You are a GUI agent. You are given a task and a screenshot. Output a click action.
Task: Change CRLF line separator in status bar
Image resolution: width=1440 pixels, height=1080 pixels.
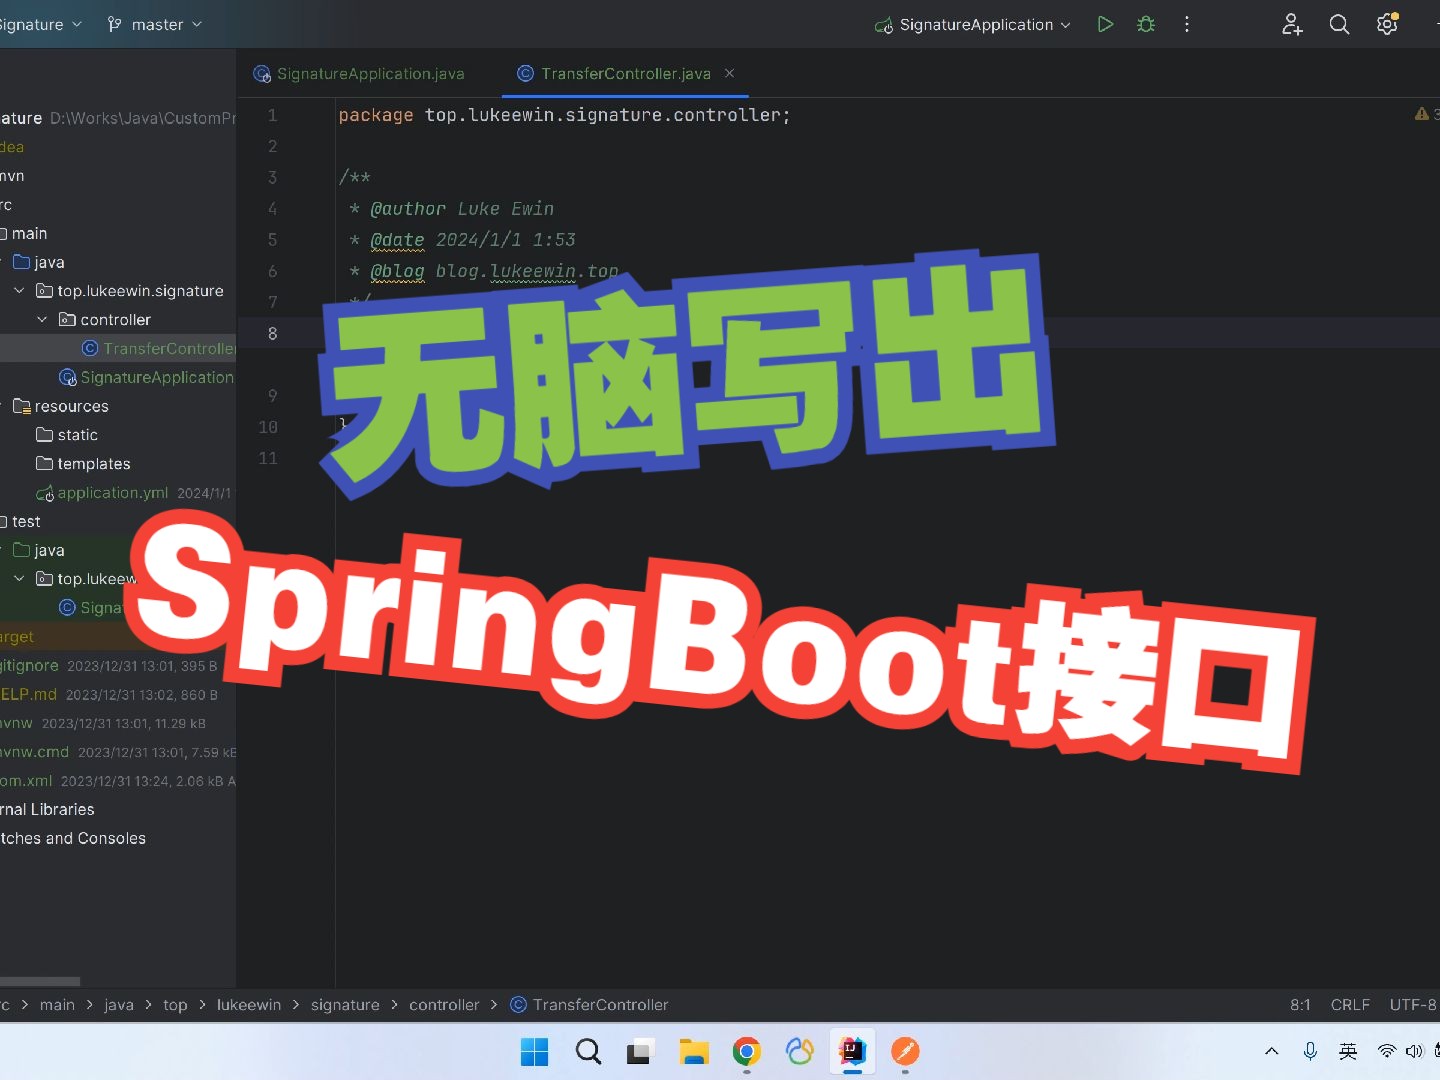point(1350,1005)
